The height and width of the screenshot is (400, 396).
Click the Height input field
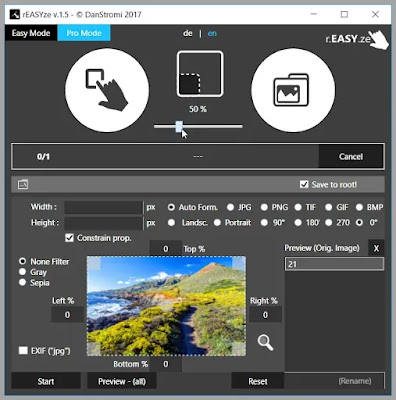tap(103, 223)
